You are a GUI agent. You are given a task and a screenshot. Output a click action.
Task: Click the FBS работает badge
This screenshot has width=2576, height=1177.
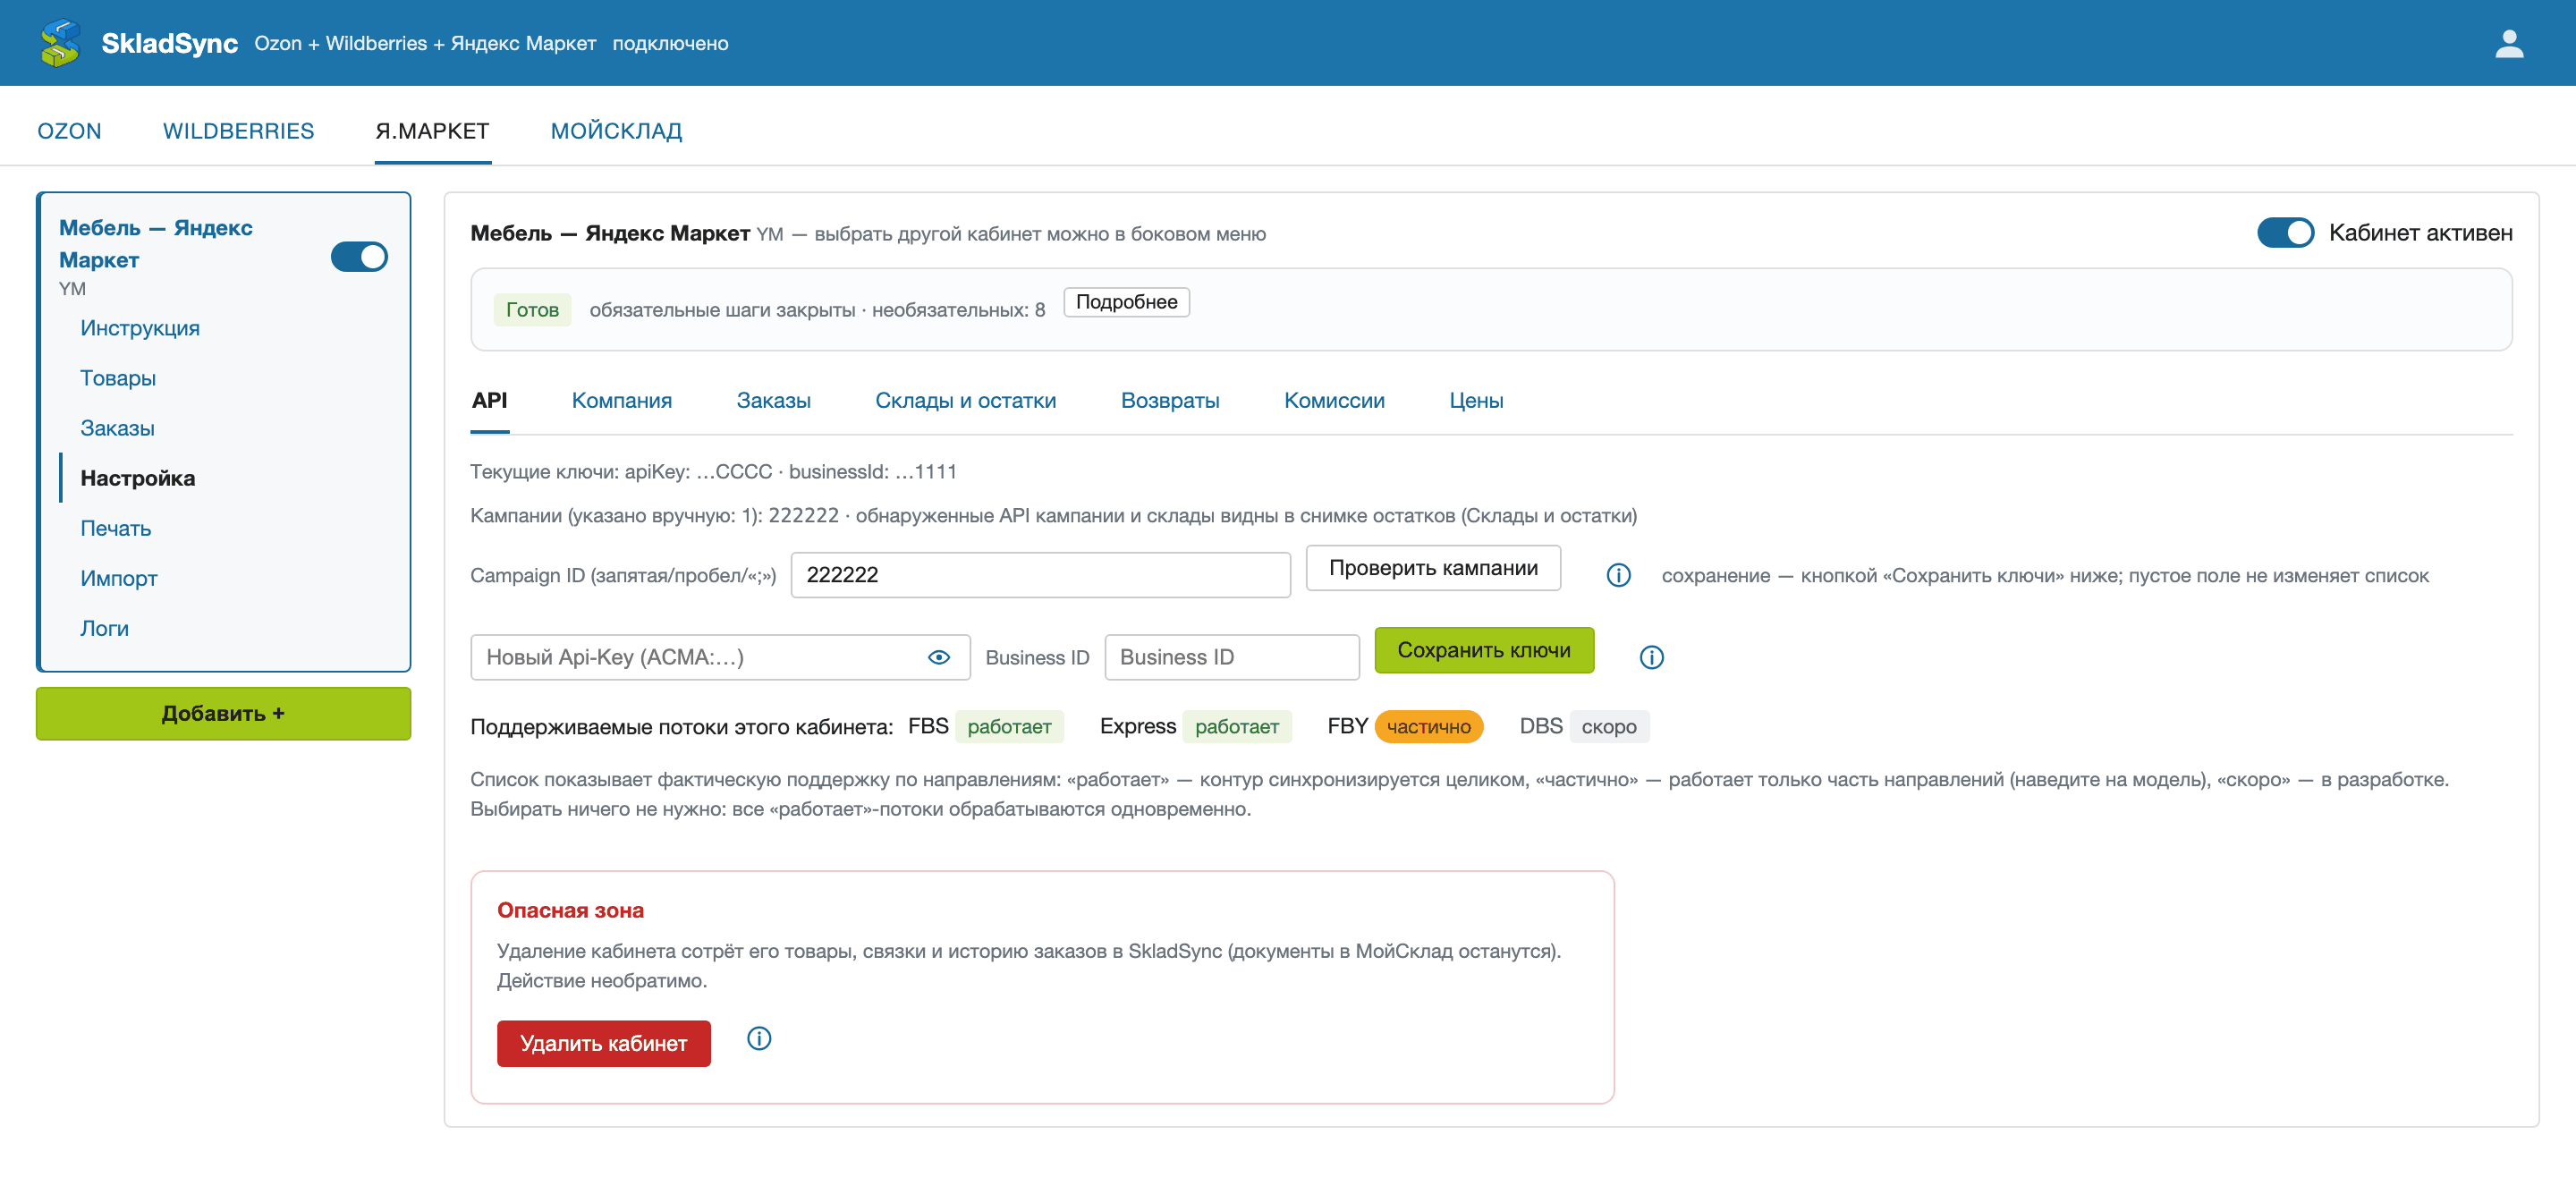pos(1008,726)
